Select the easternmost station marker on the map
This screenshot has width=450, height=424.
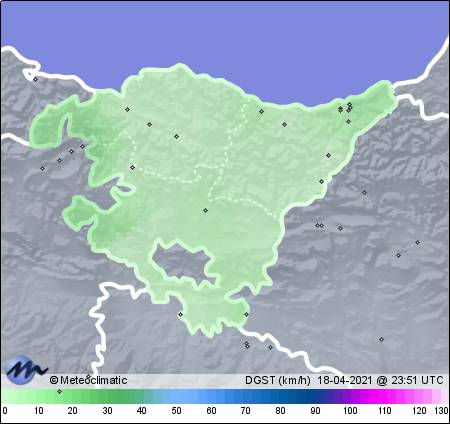[x=418, y=242]
